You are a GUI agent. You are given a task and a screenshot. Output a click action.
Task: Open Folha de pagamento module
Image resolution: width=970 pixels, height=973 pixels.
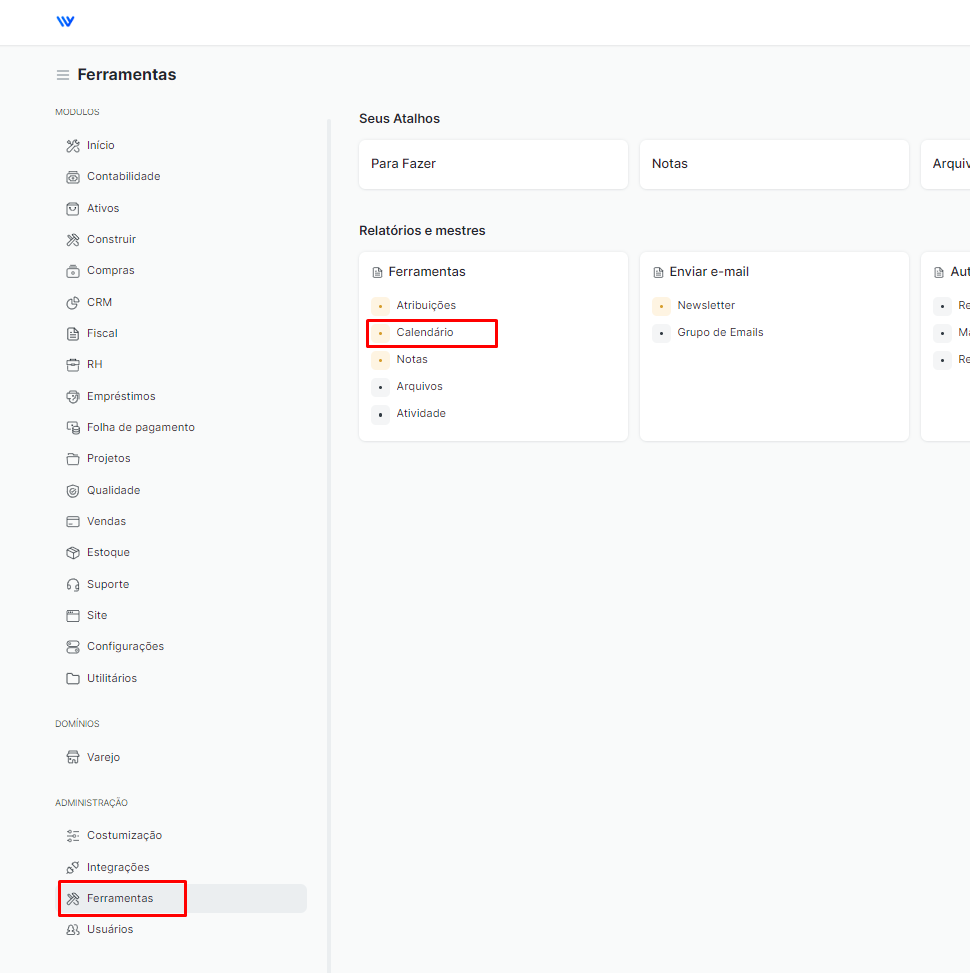[x=140, y=427]
